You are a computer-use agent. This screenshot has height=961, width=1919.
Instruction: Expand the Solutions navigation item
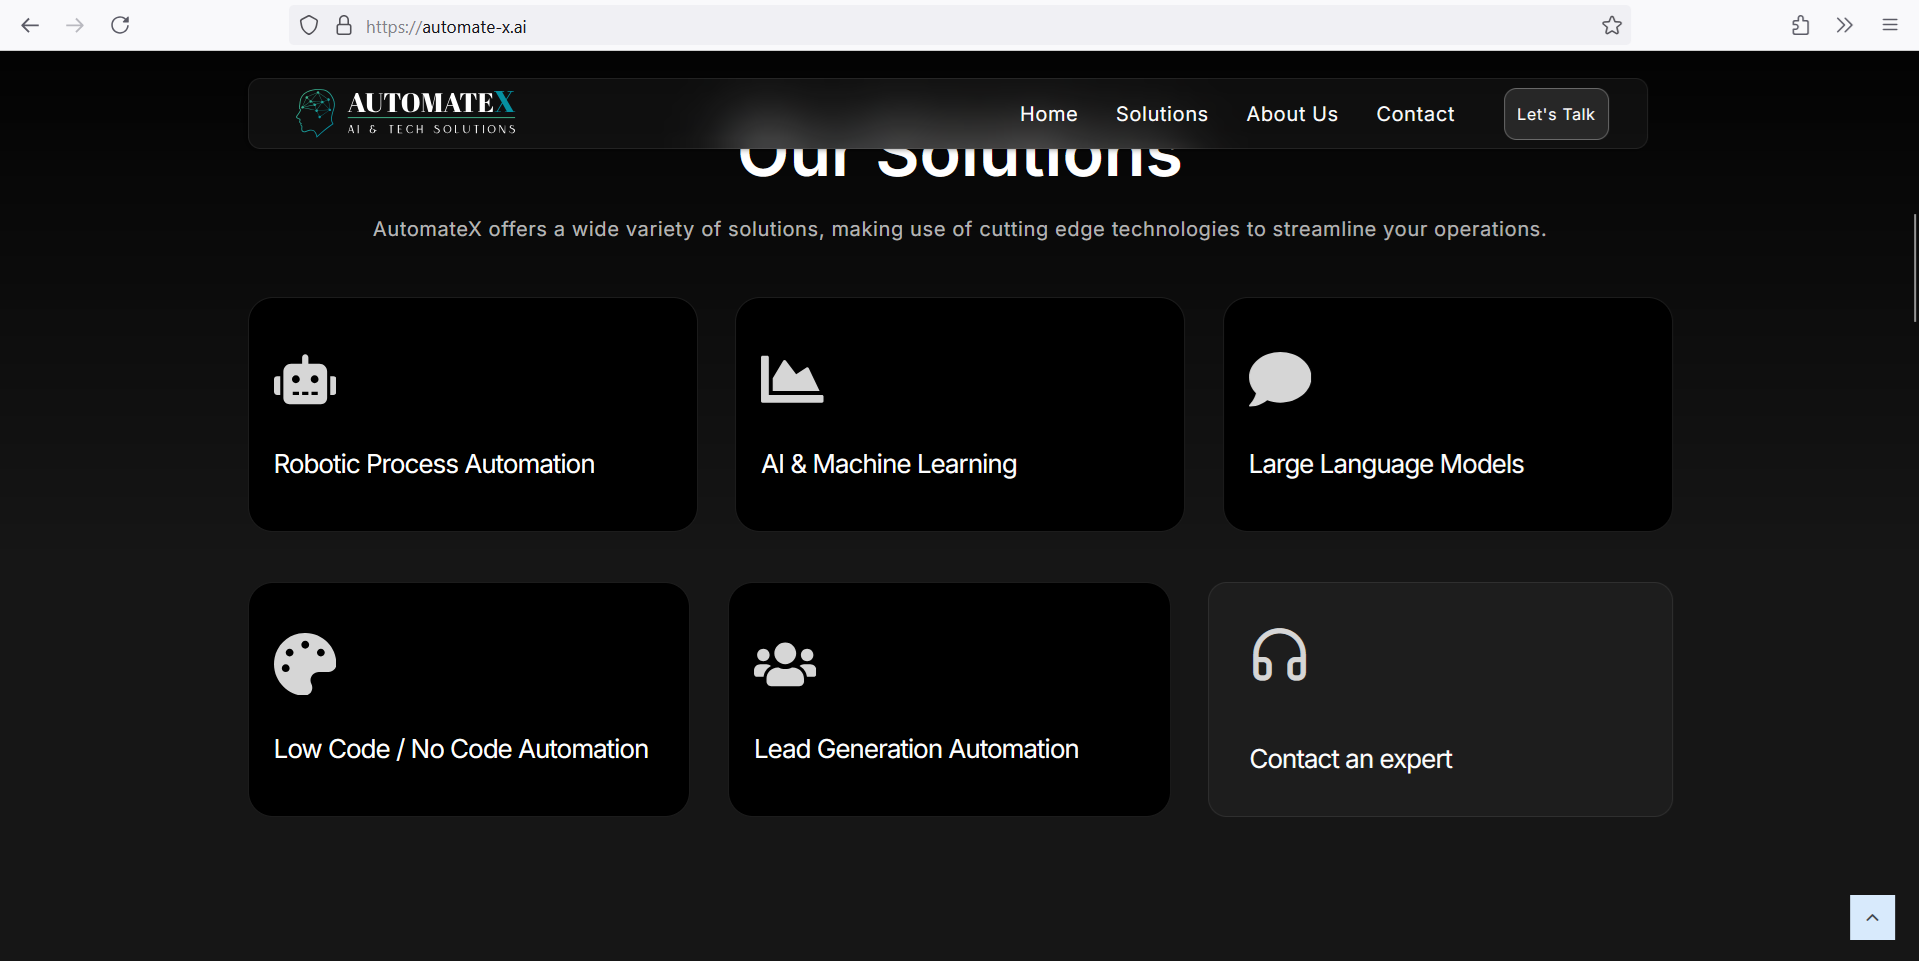[x=1161, y=114]
